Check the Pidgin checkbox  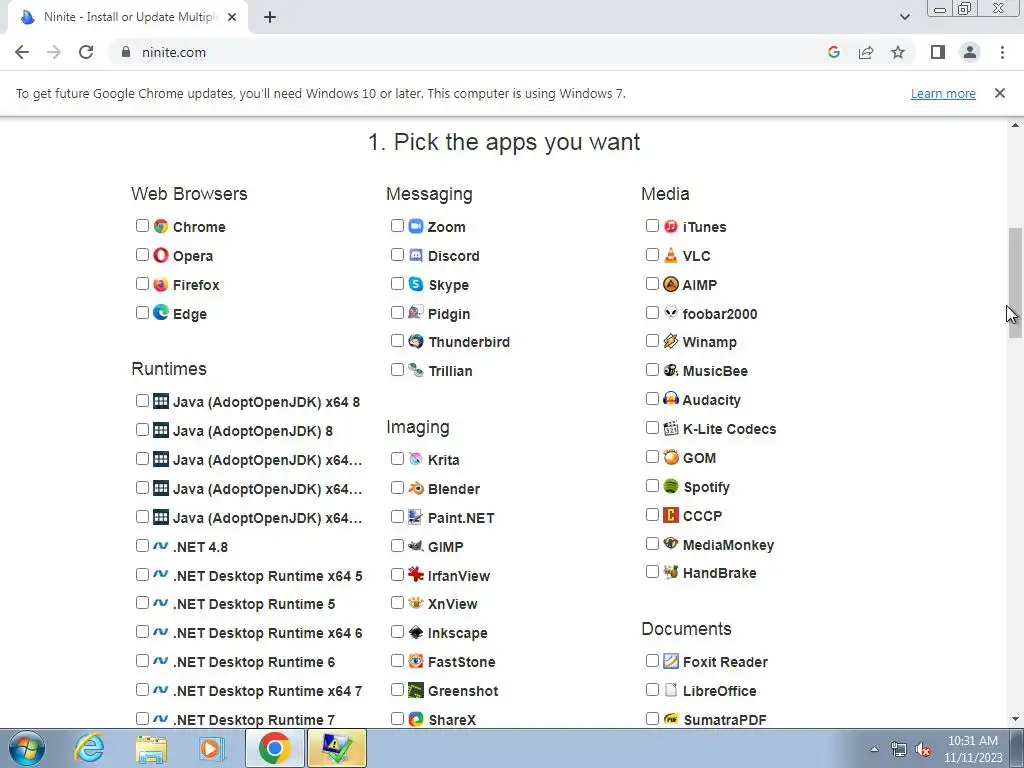[397, 312]
